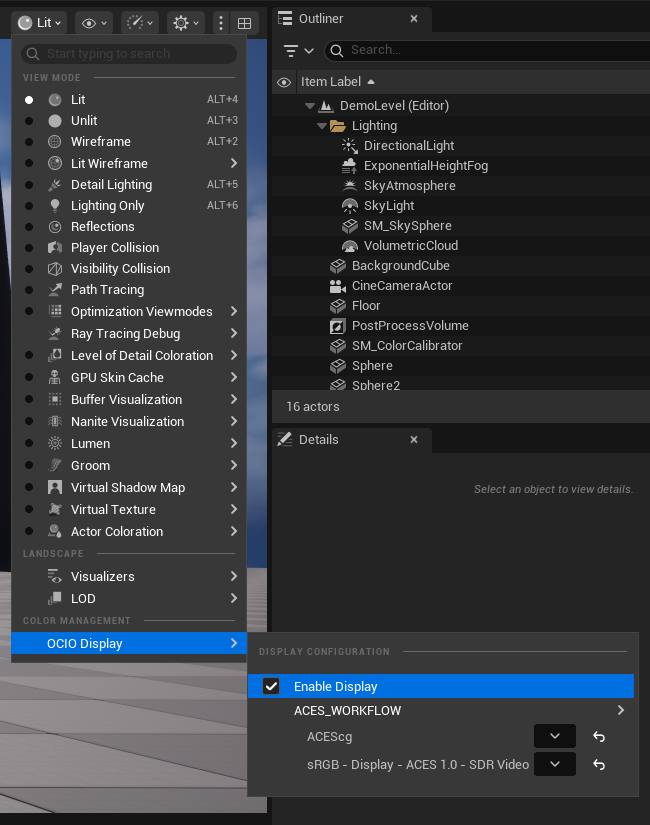This screenshot has width=650, height=825.
Task: Select the Unlit view mode radio
Action: tap(29, 120)
